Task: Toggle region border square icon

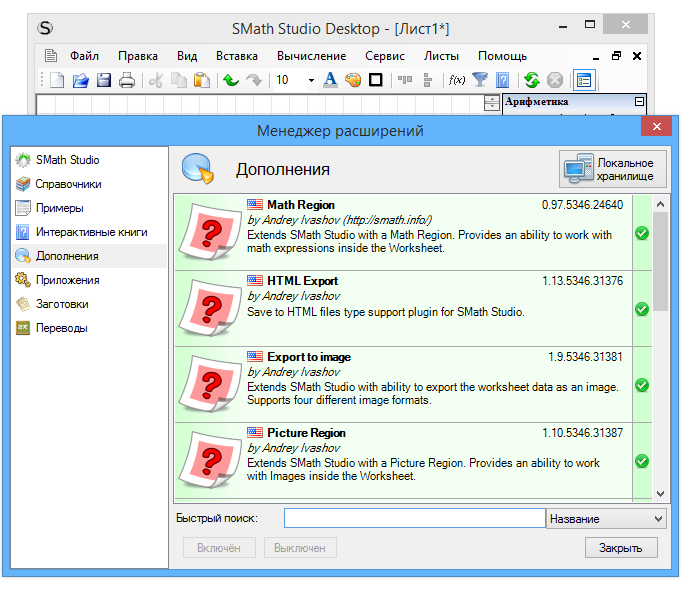Action: [376, 80]
